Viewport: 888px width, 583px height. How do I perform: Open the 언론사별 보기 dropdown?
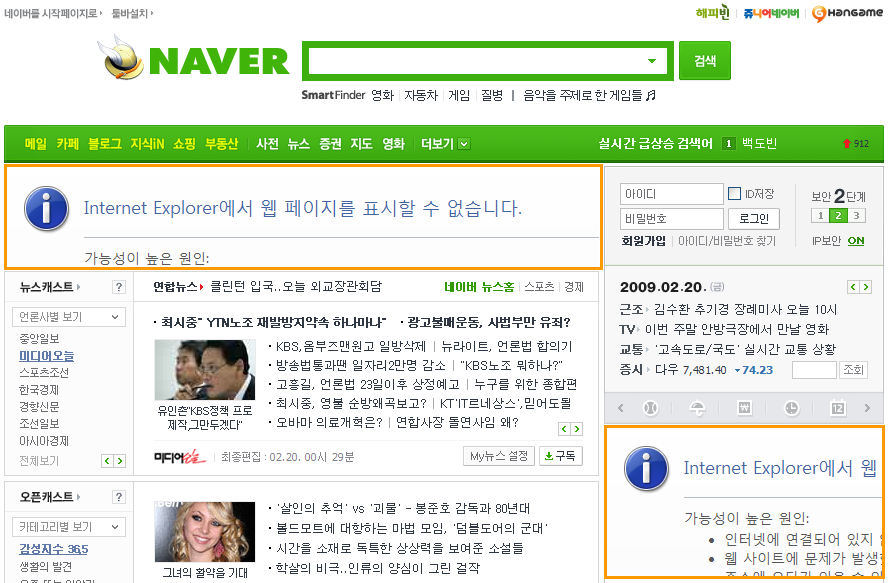(69, 317)
